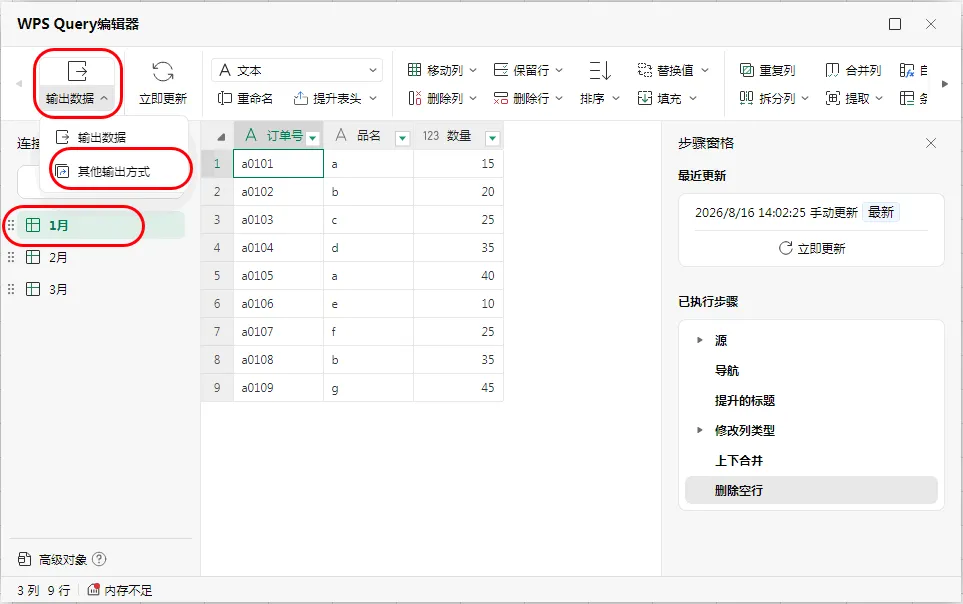Select the 删除空行 executed step
The height and width of the screenshot is (604, 963).
[x=811, y=490]
